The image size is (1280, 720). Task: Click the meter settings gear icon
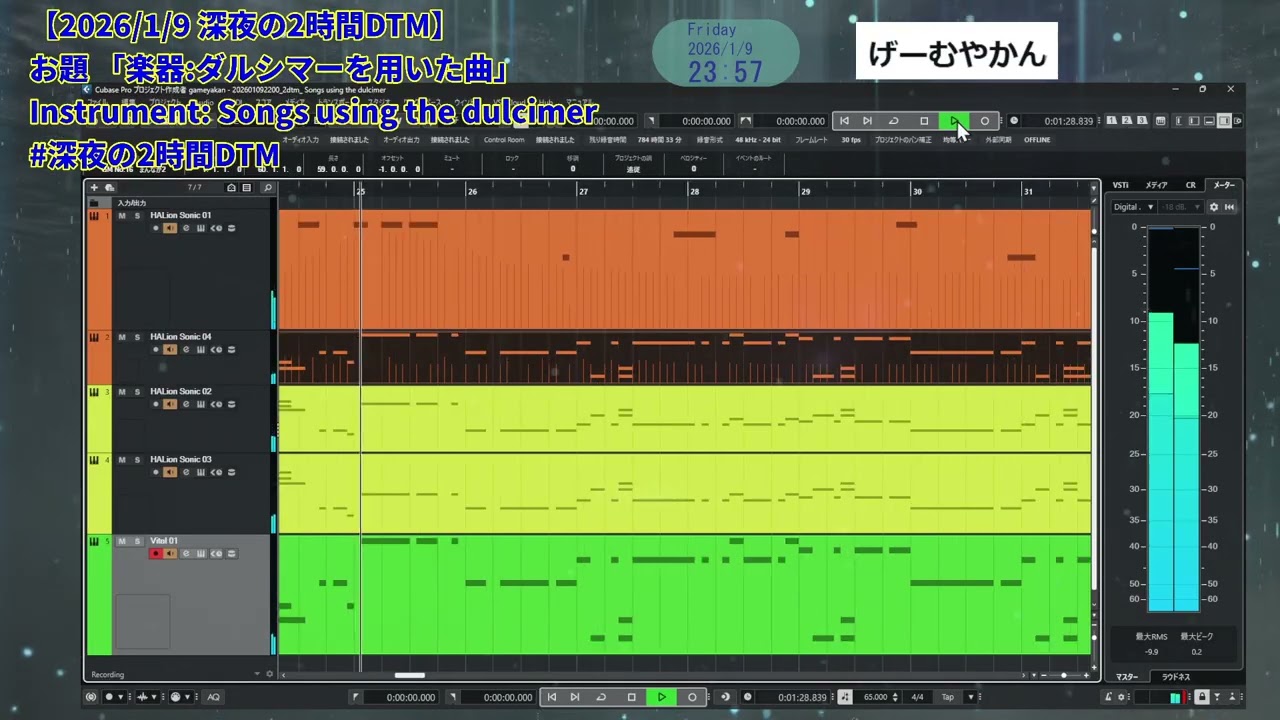point(1214,207)
